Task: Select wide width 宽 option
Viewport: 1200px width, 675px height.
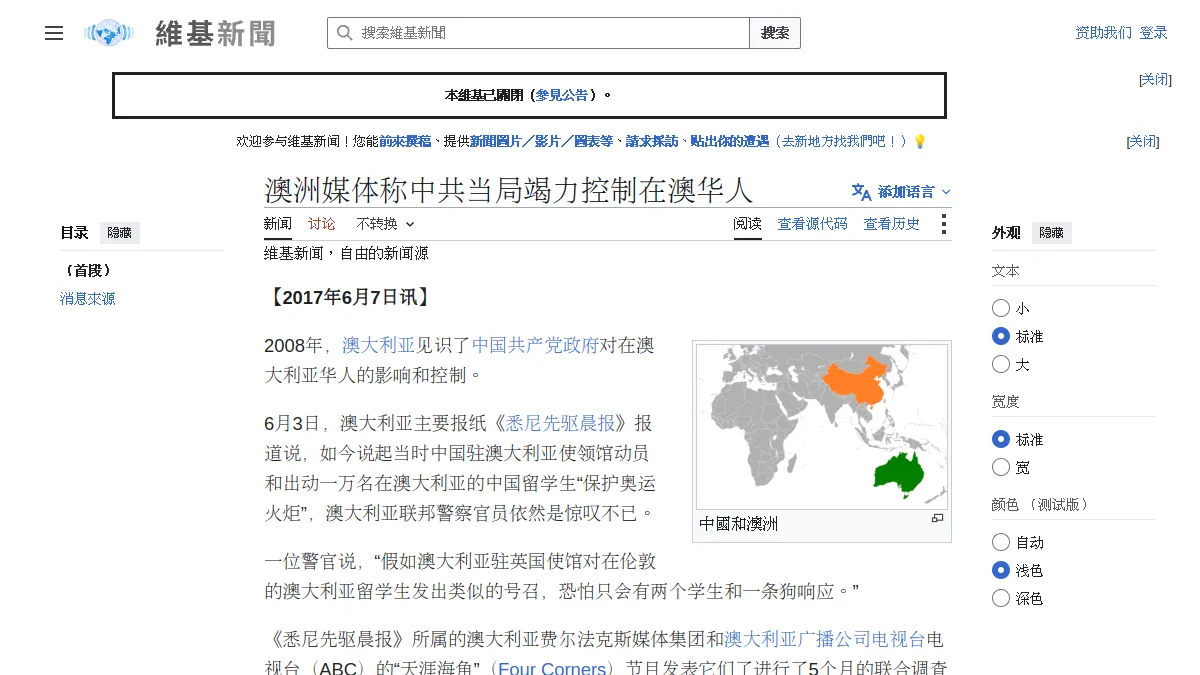Action: point(1001,467)
